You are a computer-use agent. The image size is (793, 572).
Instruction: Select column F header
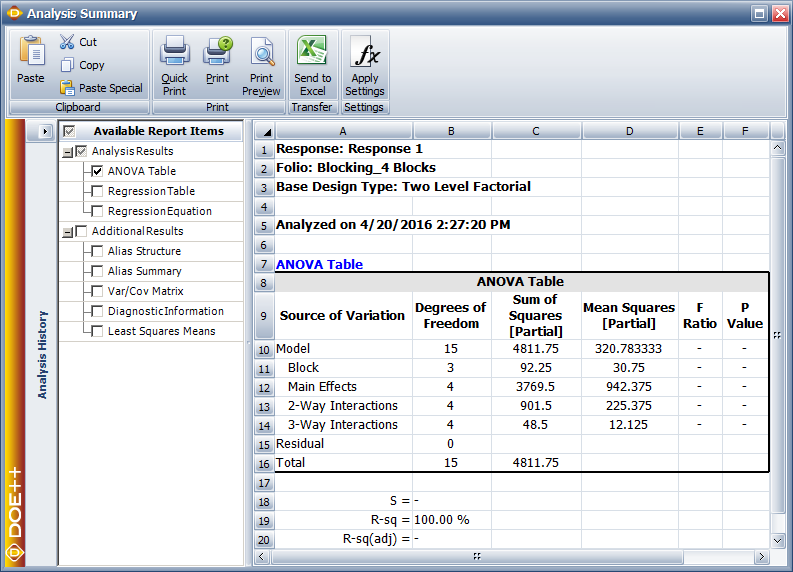(x=745, y=131)
